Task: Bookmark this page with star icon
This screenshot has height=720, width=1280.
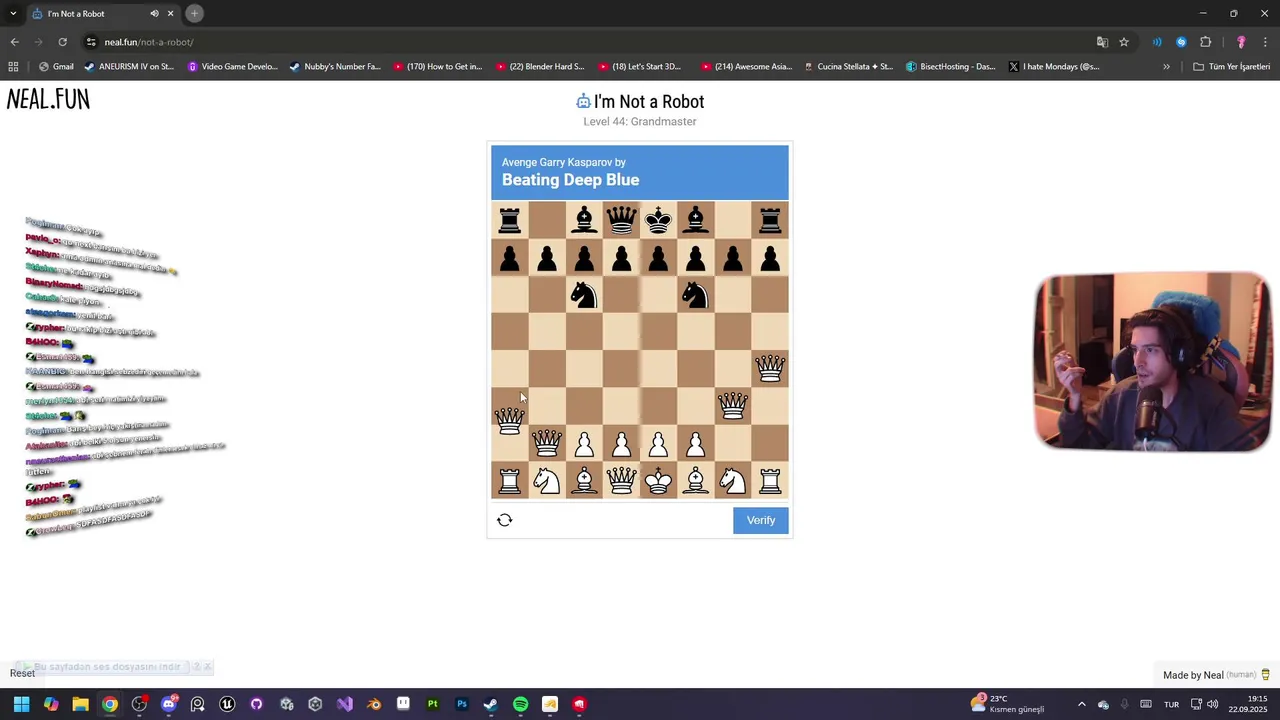Action: pos(1124,42)
